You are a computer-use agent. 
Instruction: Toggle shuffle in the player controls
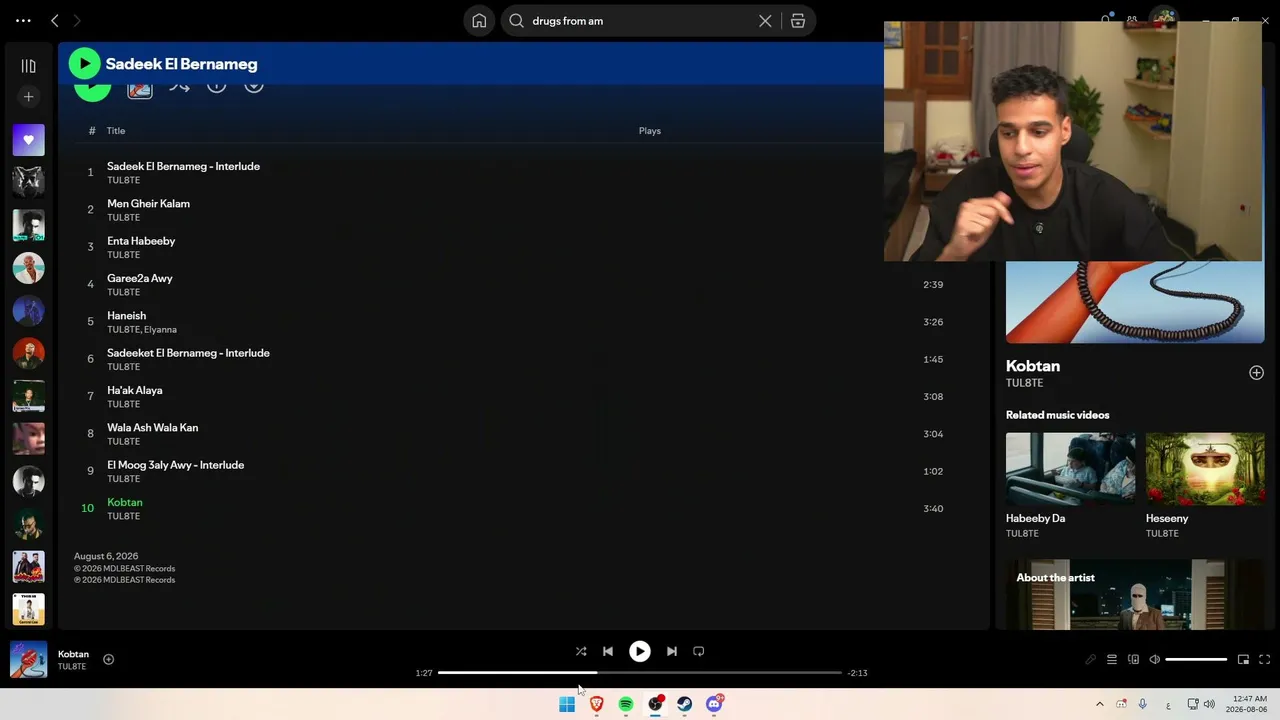pyautogui.click(x=581, y=651)
